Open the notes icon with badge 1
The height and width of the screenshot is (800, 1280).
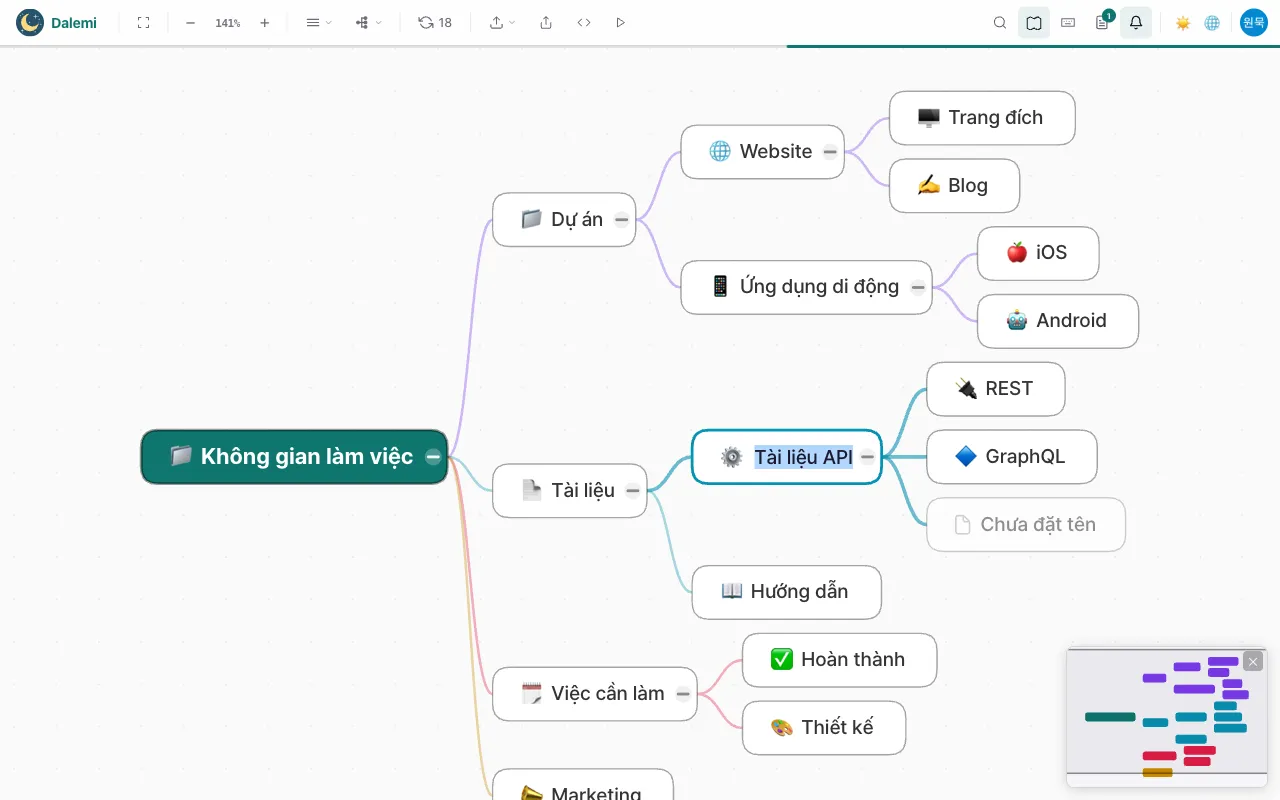[x=1102, y=22]
